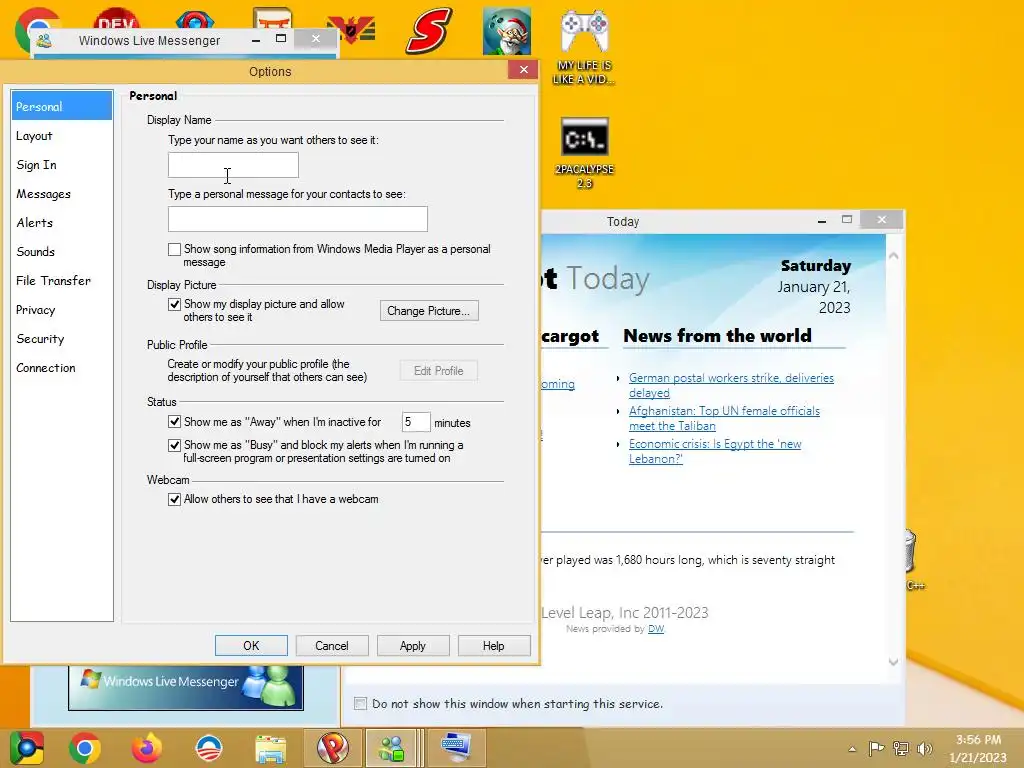The height and width of the screenshot is (768, 1024).
Task: Toggle Show me as Away when inactive
Action: pyautogui.click(x=174, y=422)
